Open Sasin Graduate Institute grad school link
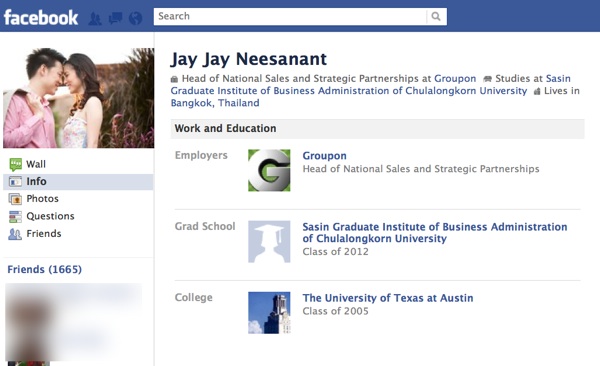Screen dimensions: 600x366 (x=435, y=233)
